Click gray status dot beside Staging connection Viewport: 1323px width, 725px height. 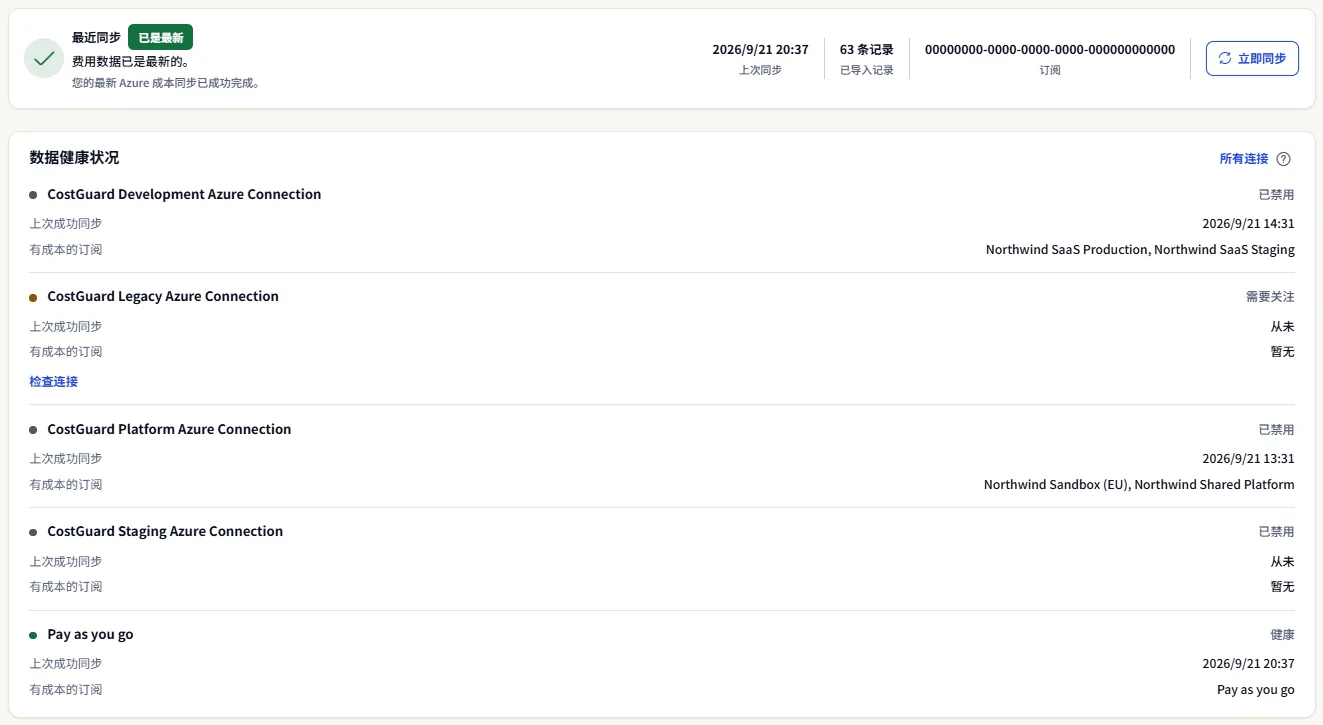click(33, 532)
